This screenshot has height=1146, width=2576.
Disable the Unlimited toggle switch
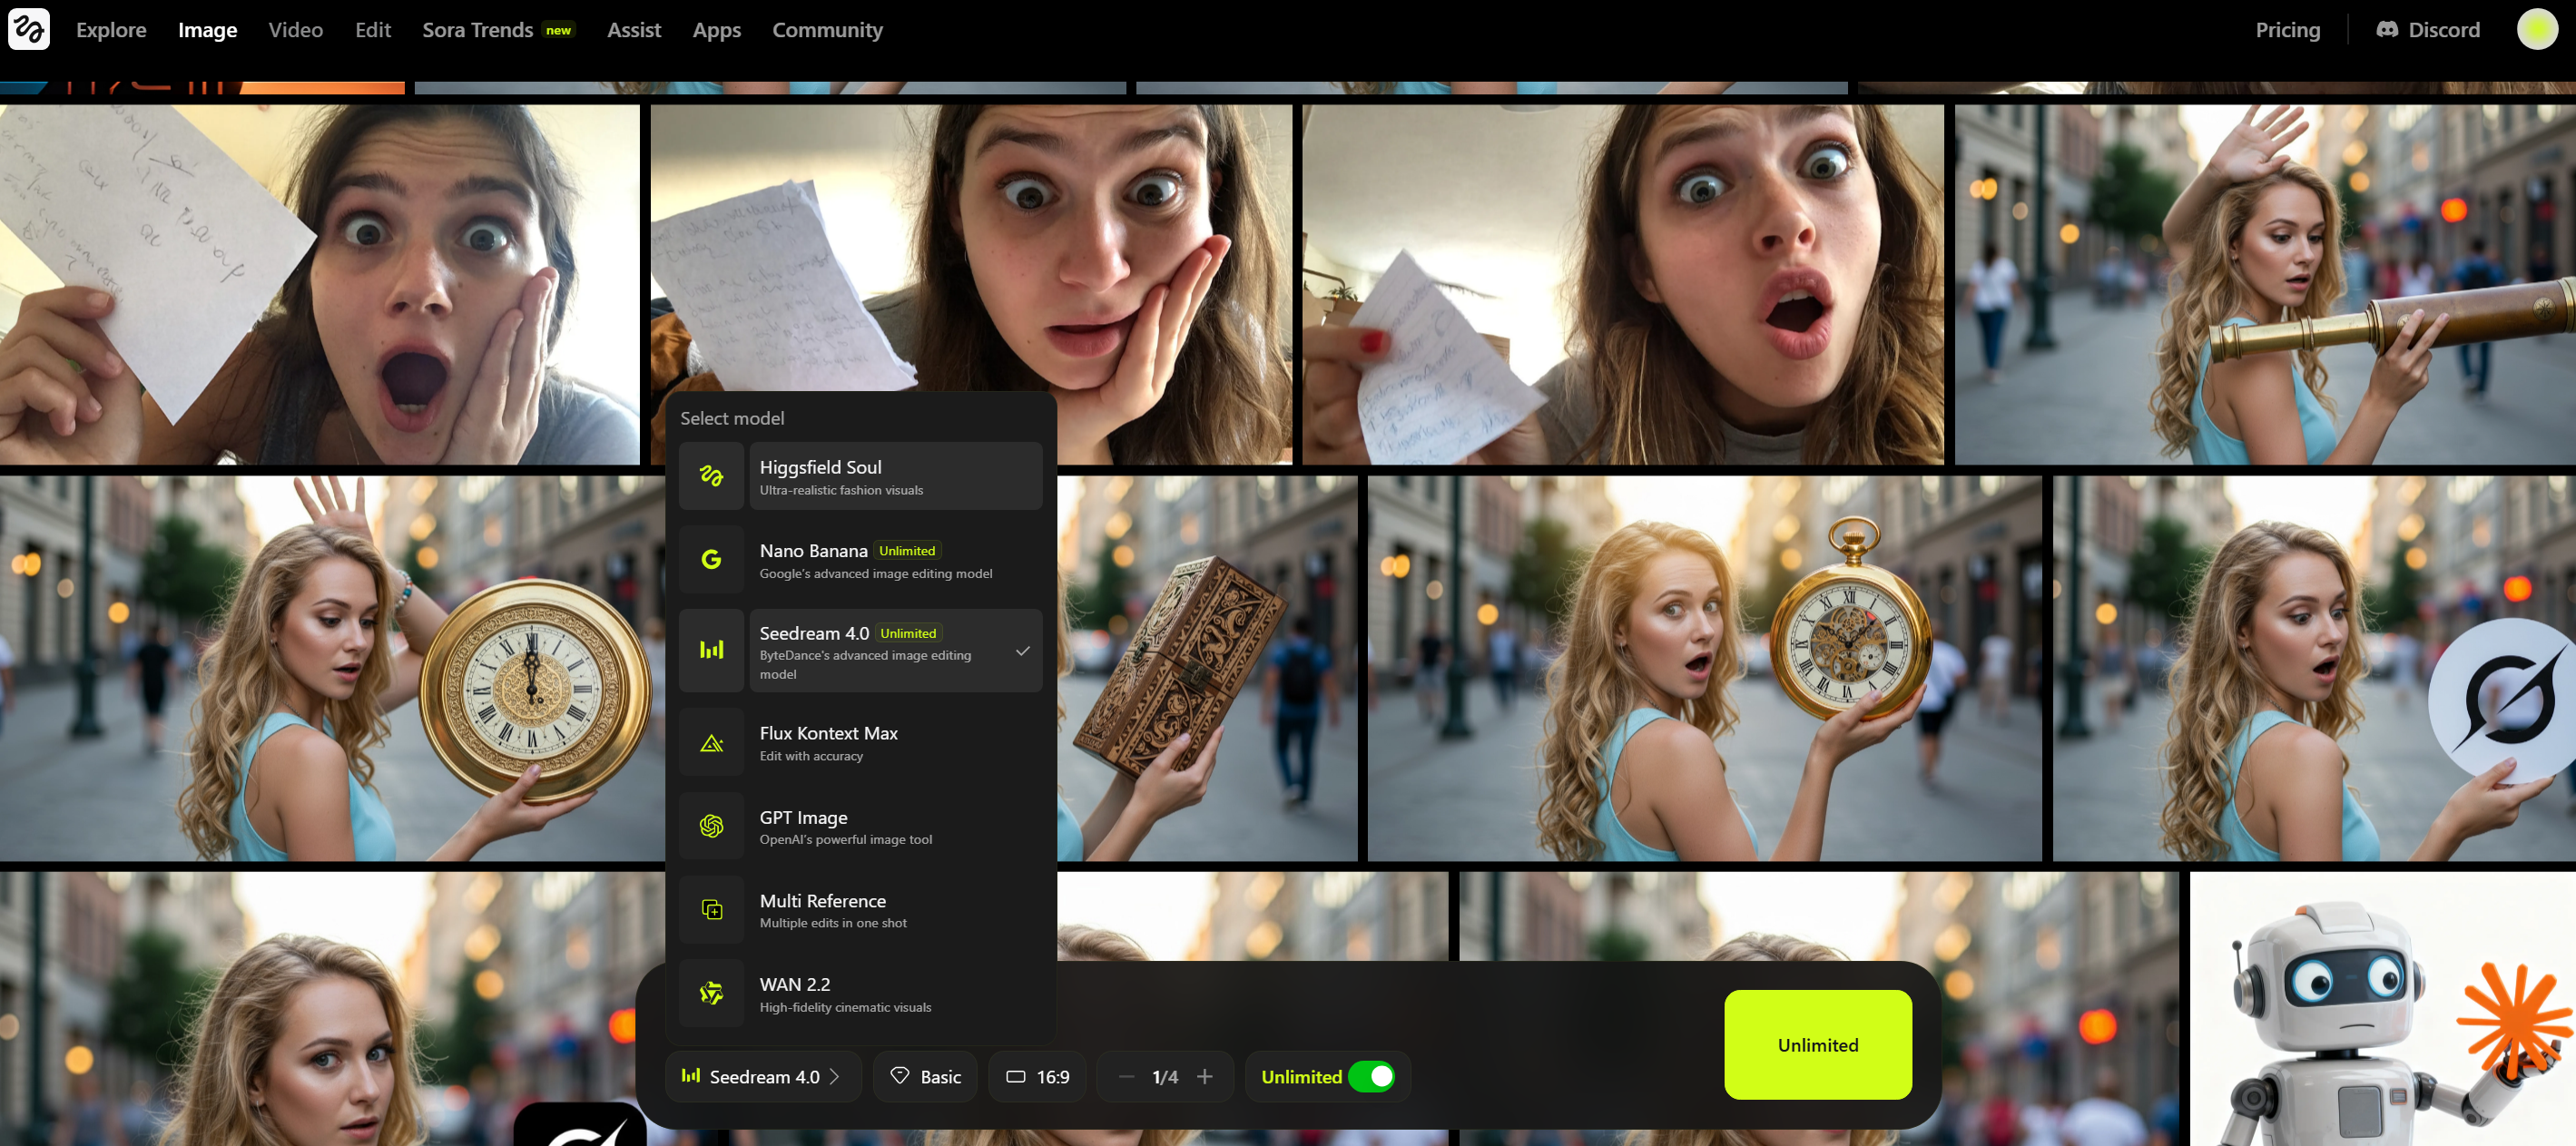tap(1371, 1077)
